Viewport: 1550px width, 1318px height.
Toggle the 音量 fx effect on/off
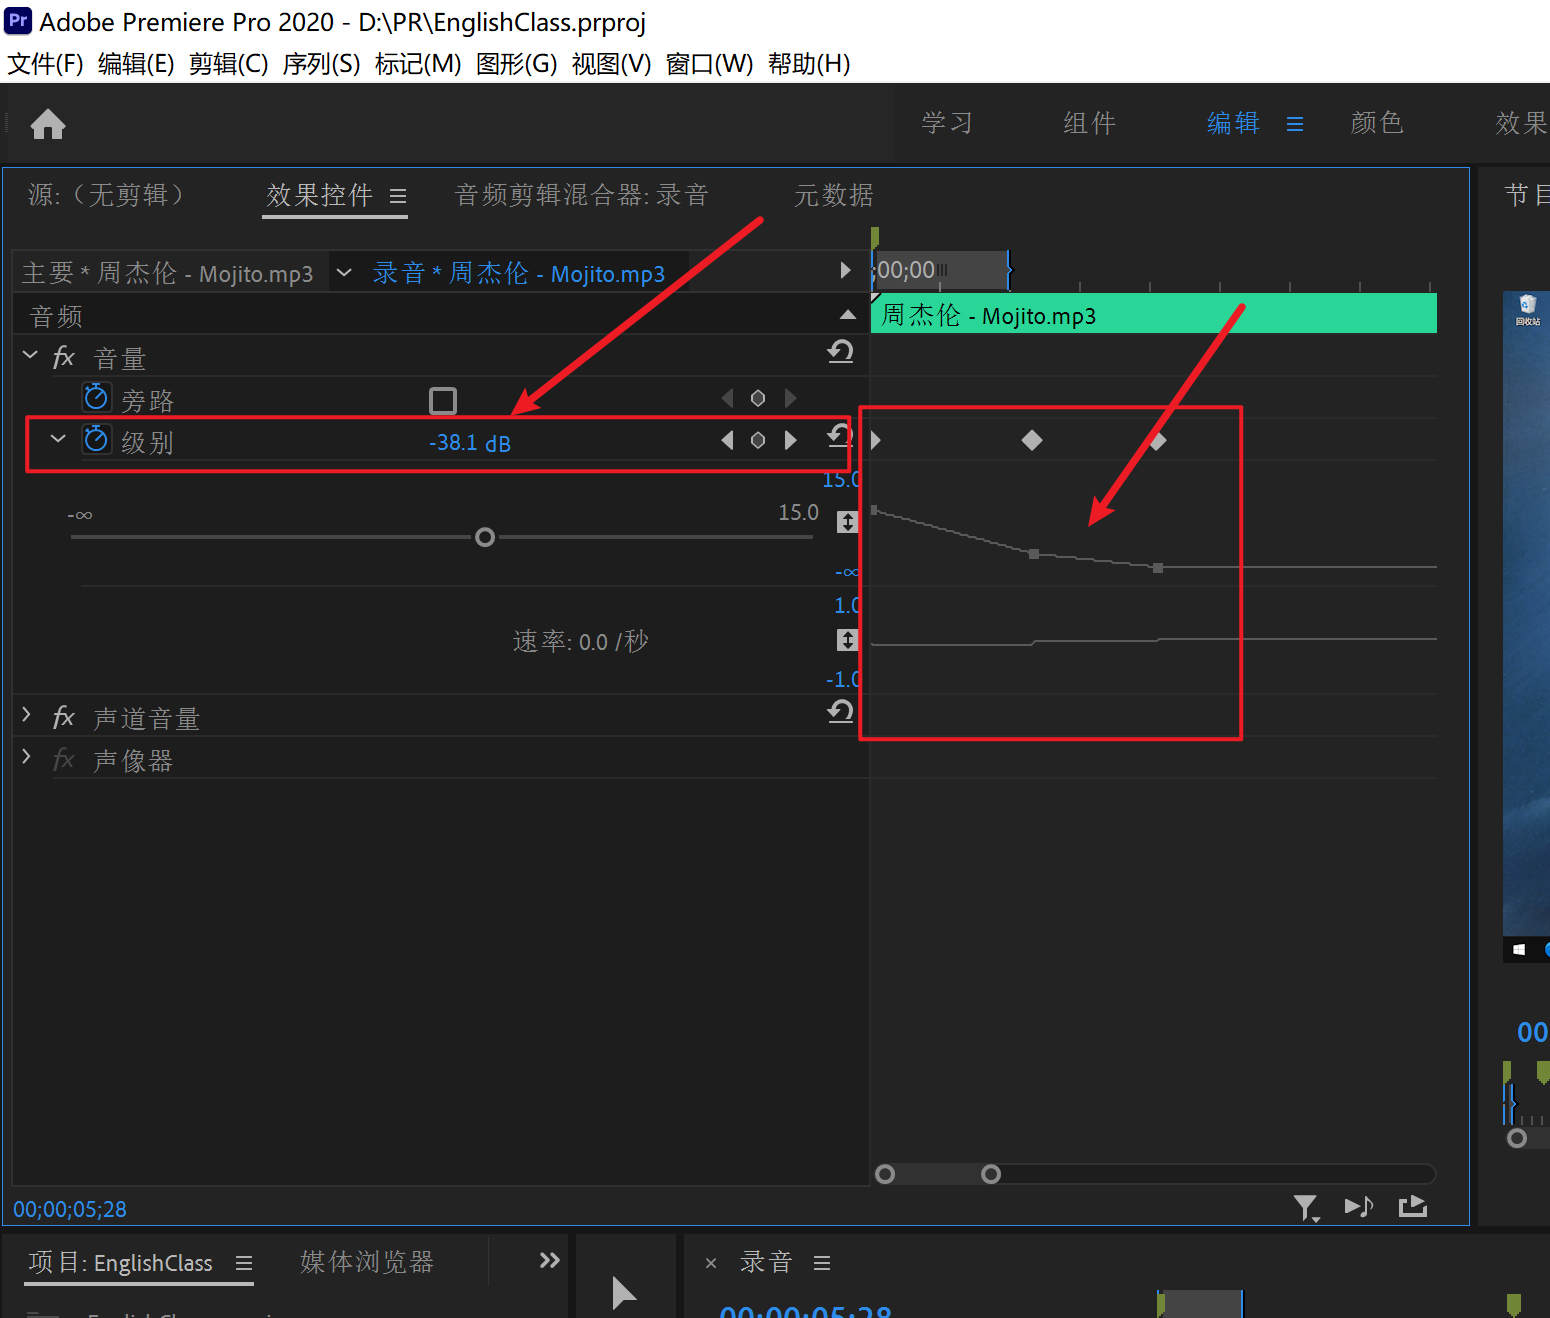point(64,357)
